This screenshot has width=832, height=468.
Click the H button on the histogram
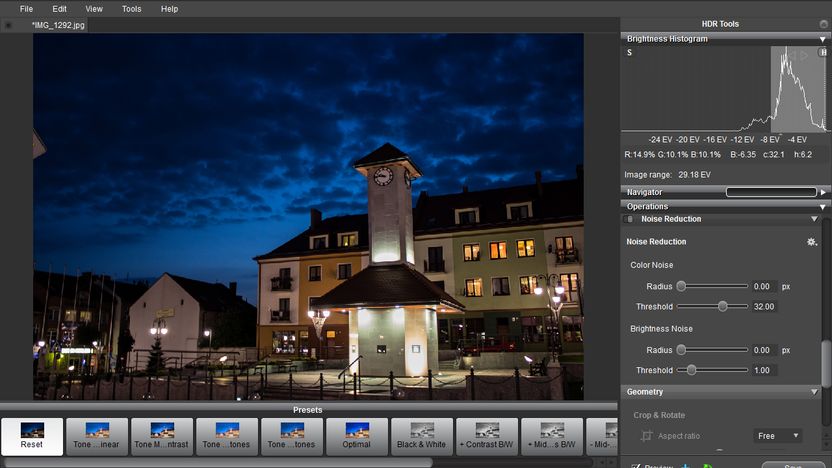pos(822,52)
